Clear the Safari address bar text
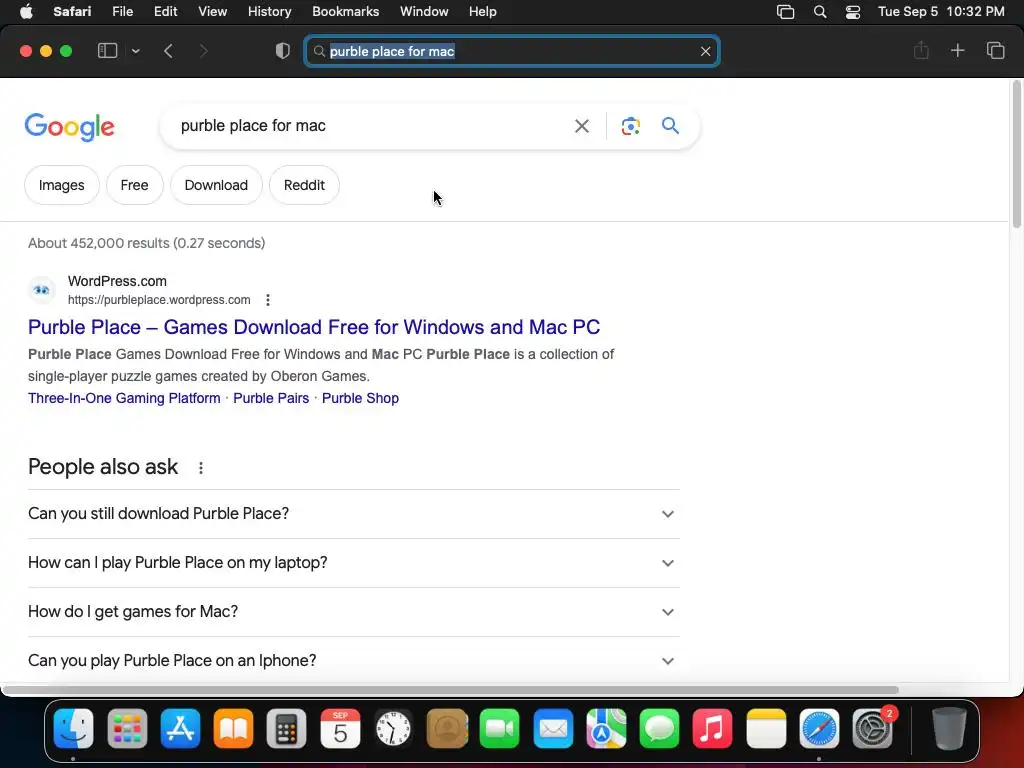This screenshot has height=768, width=1024. point(705,52)
